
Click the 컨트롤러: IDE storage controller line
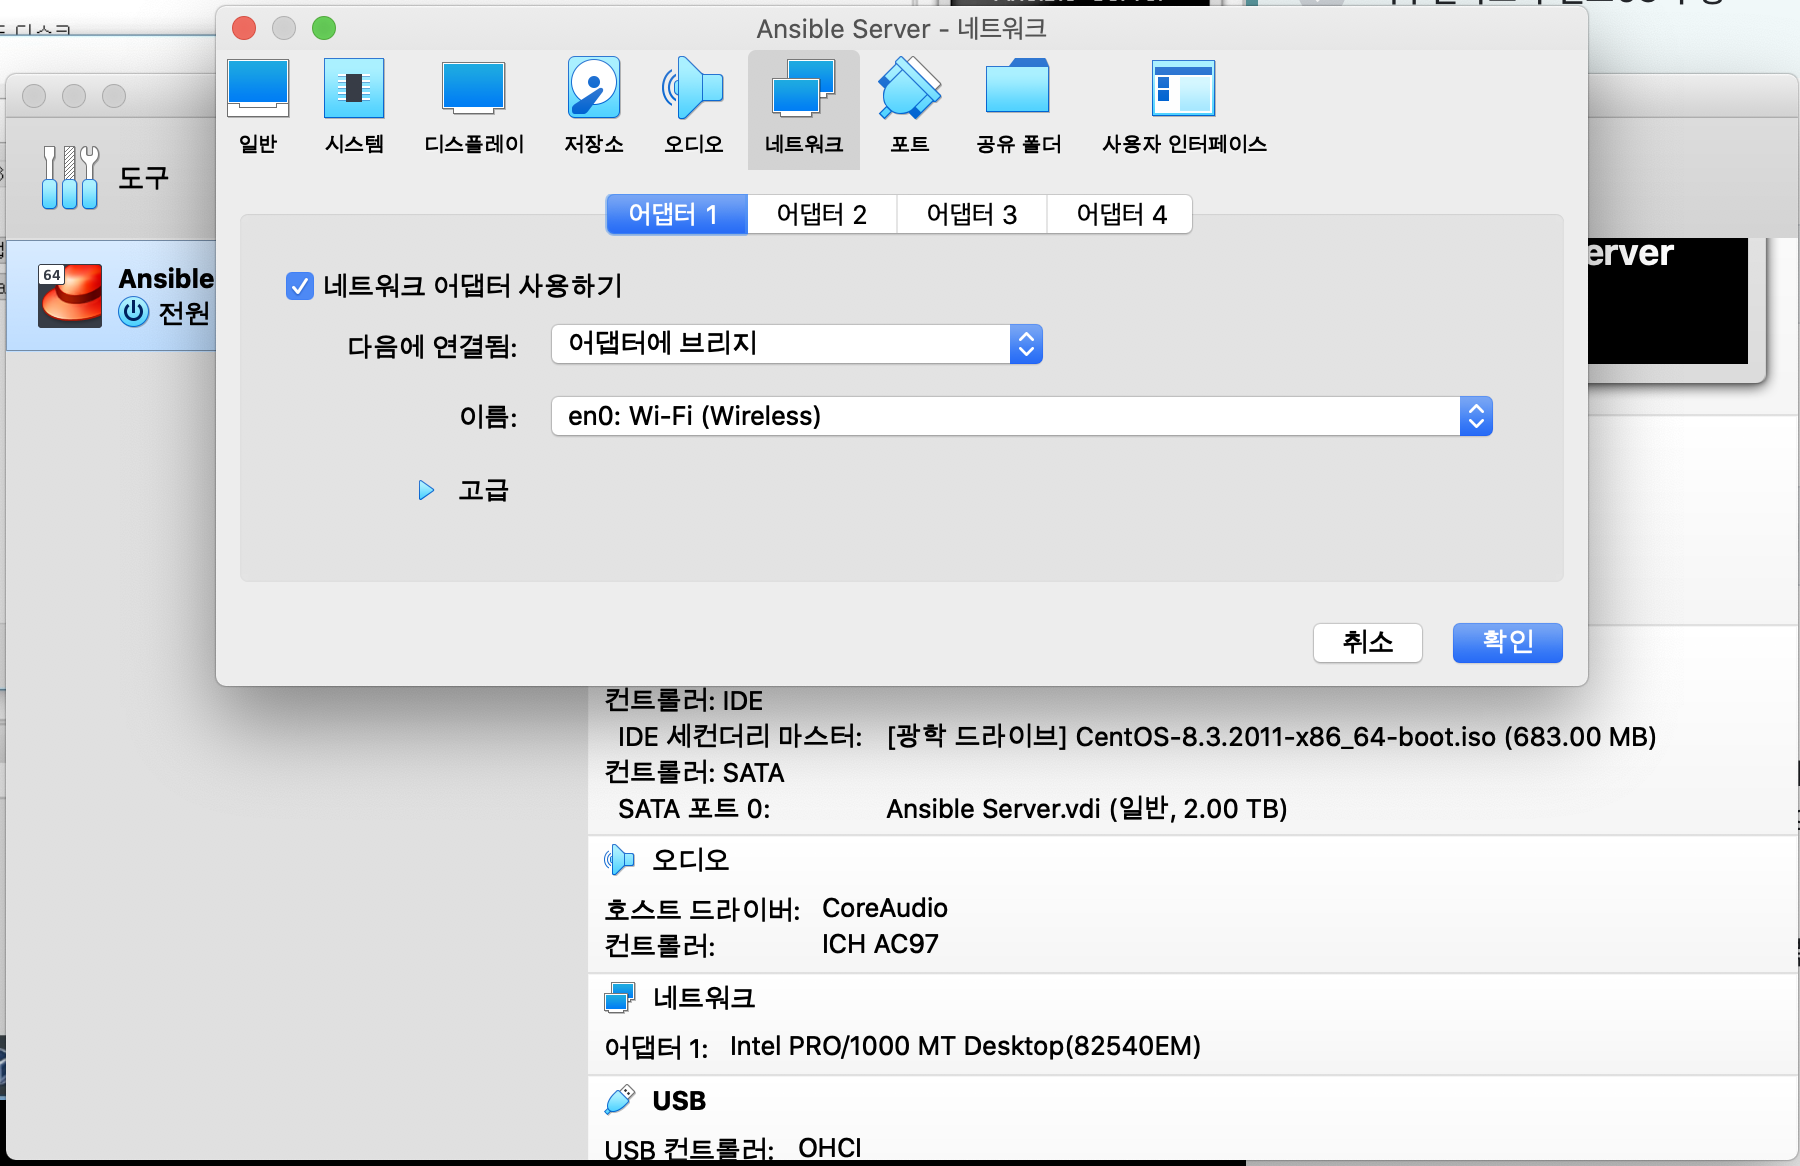coord(684,700)
